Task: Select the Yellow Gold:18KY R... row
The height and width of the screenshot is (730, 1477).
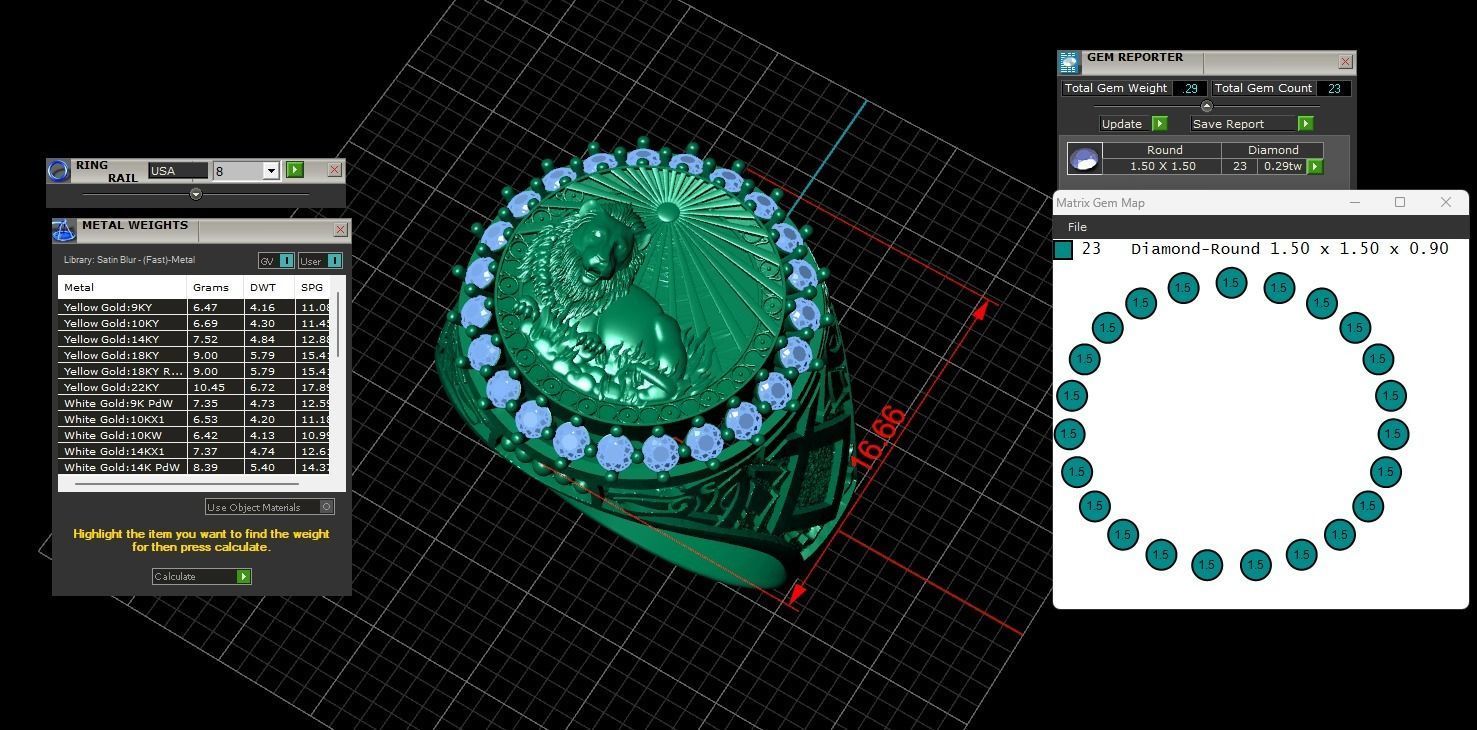Action: tap(194, 371)
